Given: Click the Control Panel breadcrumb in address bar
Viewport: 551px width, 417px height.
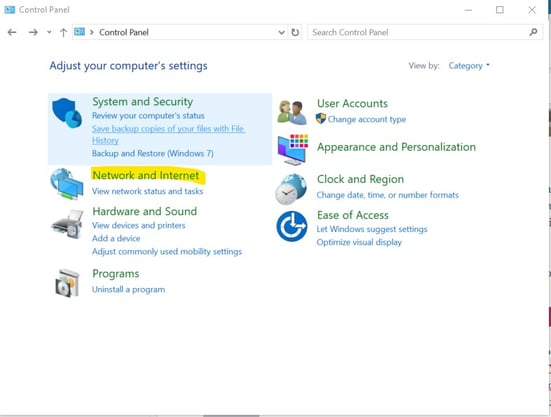Looking at the screenshot, I should point(124,32).
